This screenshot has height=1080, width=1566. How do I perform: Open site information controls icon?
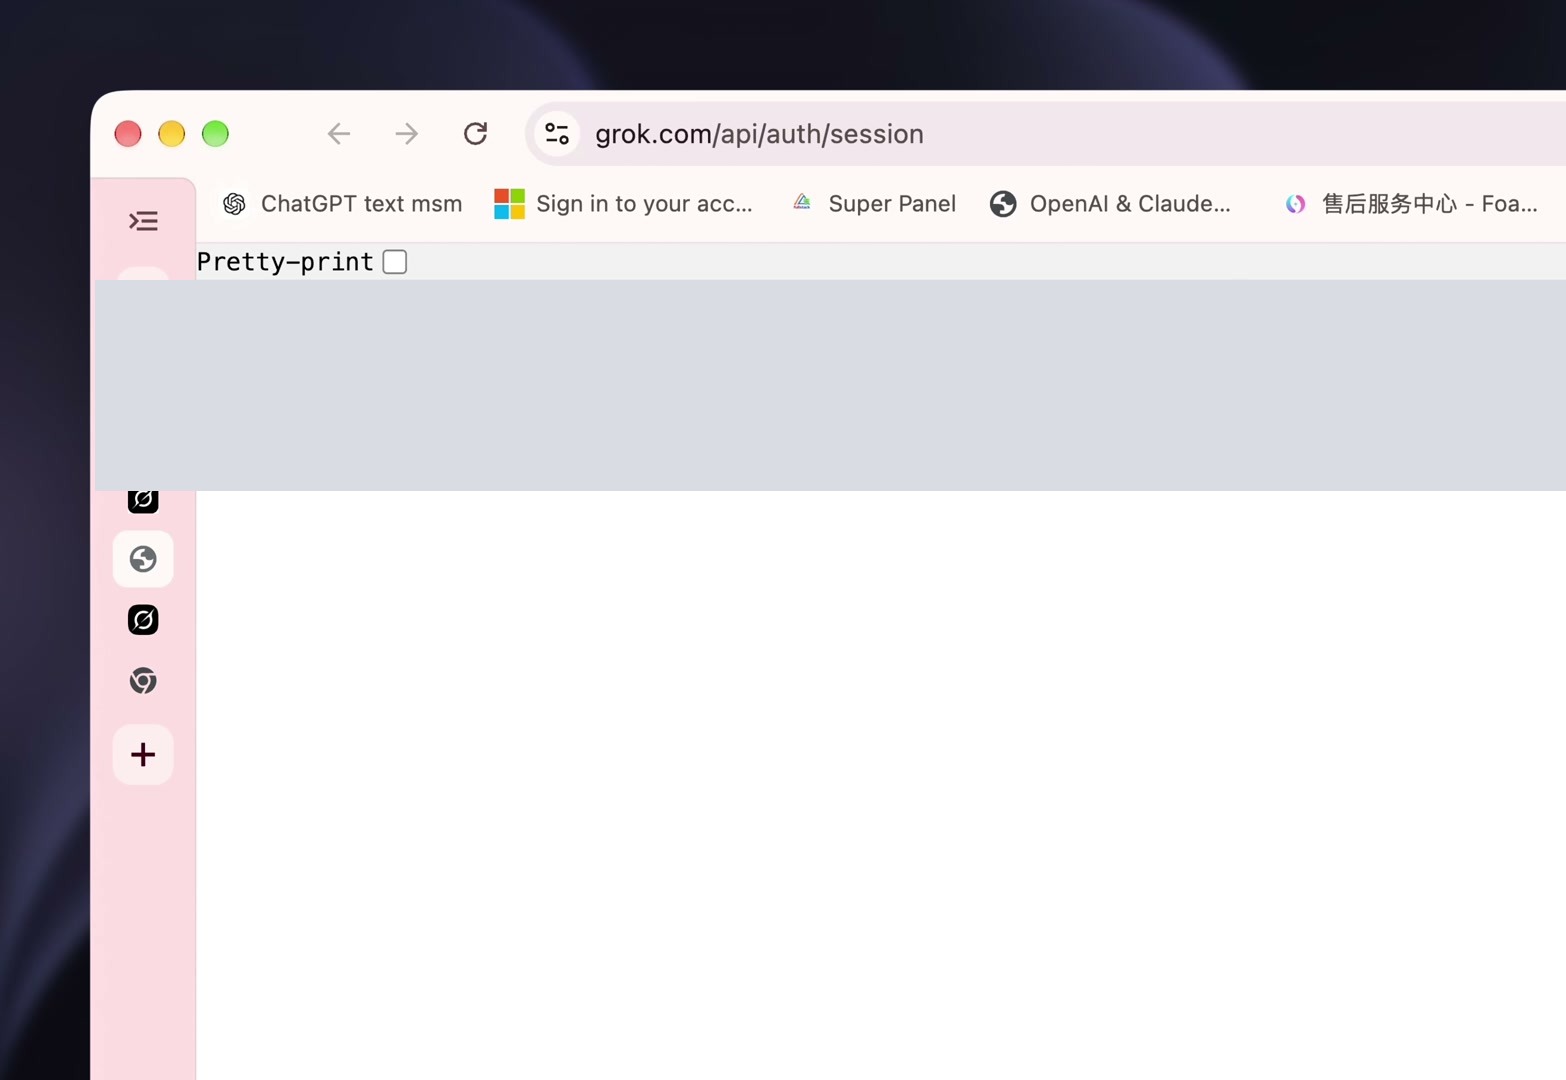pos(557,134)
